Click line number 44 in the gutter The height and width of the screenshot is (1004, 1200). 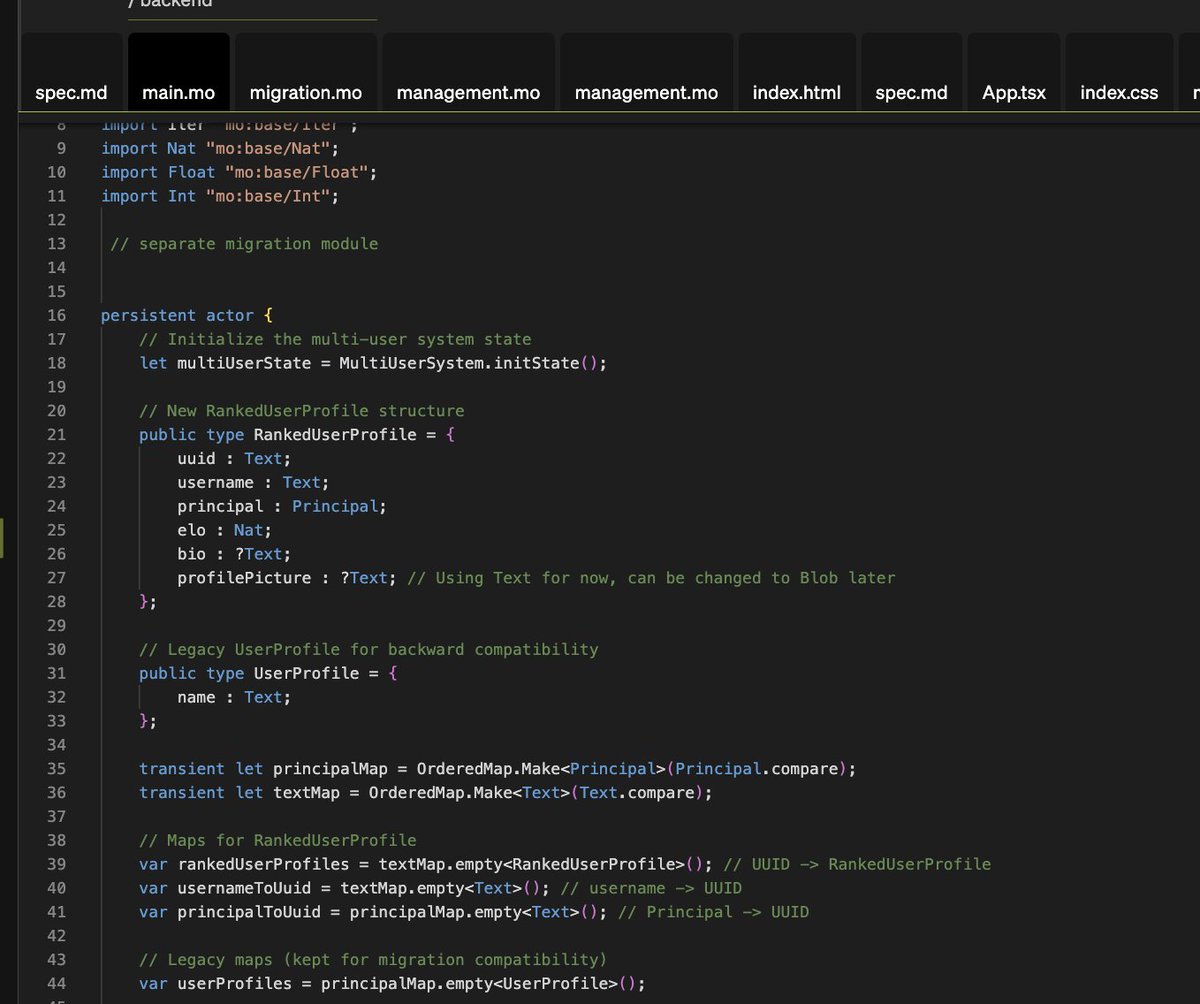click(x=56, y=985)
